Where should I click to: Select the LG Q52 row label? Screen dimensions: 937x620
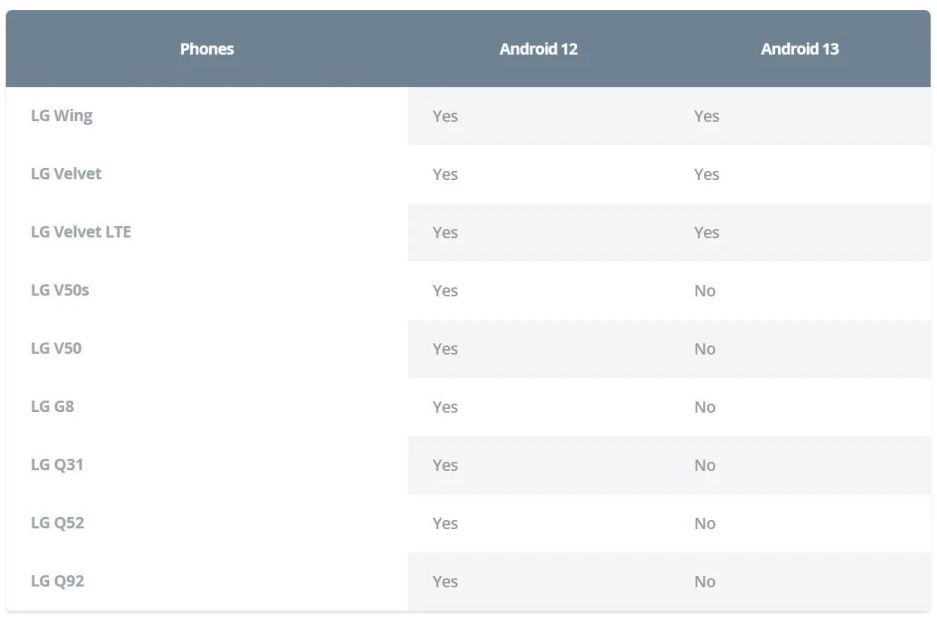pyautogui.click(x=57, y=523)
